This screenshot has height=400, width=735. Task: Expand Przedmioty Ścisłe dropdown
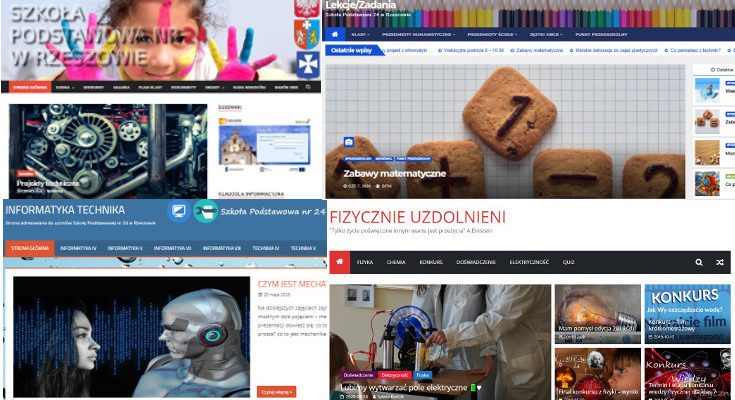coord(492,35)
